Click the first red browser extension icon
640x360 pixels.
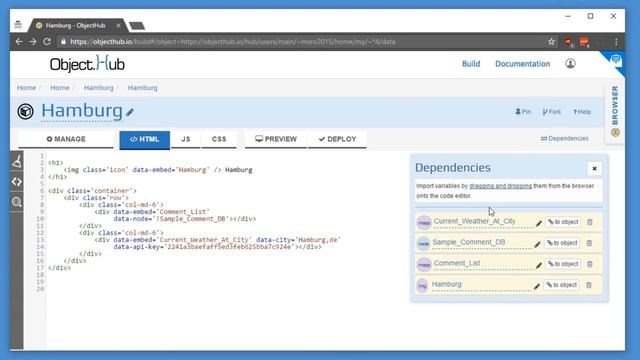568,42
